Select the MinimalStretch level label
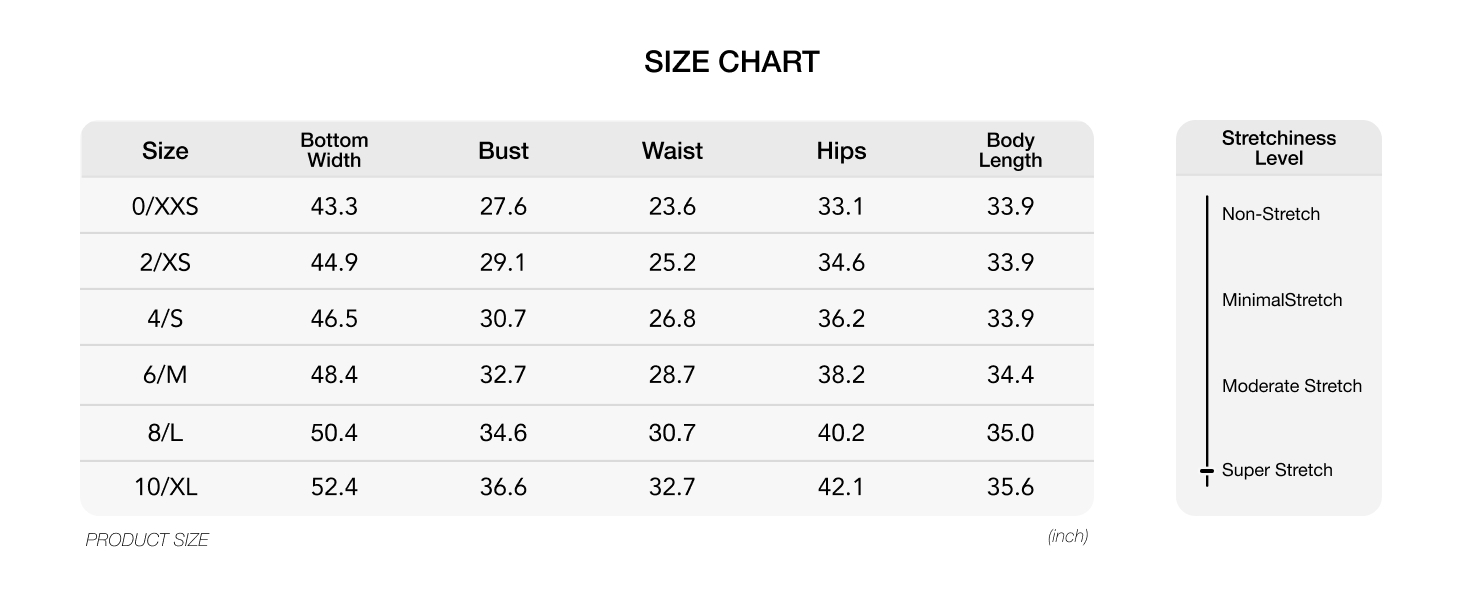The image size is (1464, 600). coord(1282,300)
